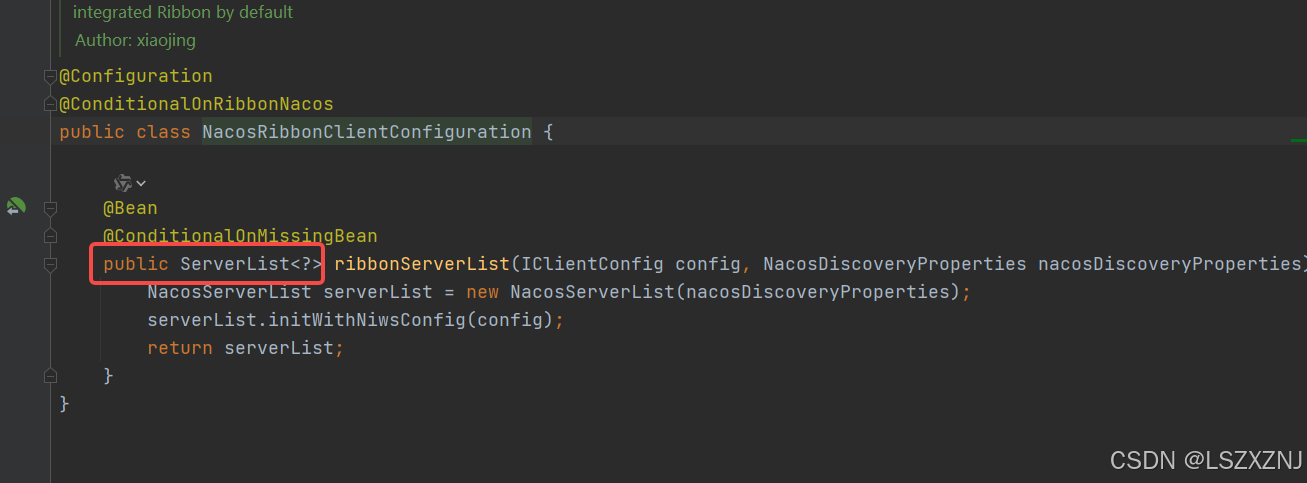Click the "class" keyword
1307x483 pixels.
pos(163,132)
